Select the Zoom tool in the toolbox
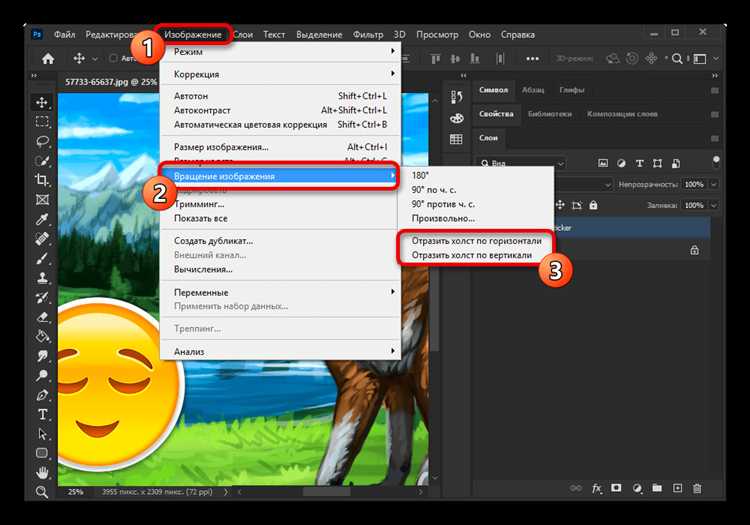Screen dimensions: 750x525 tap(42, 492)
